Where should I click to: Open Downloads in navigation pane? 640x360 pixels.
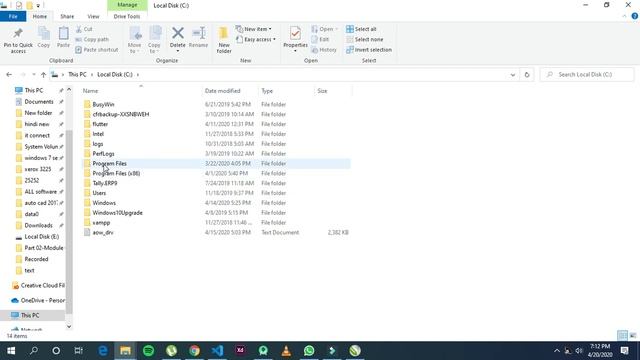tap(38, 225)
